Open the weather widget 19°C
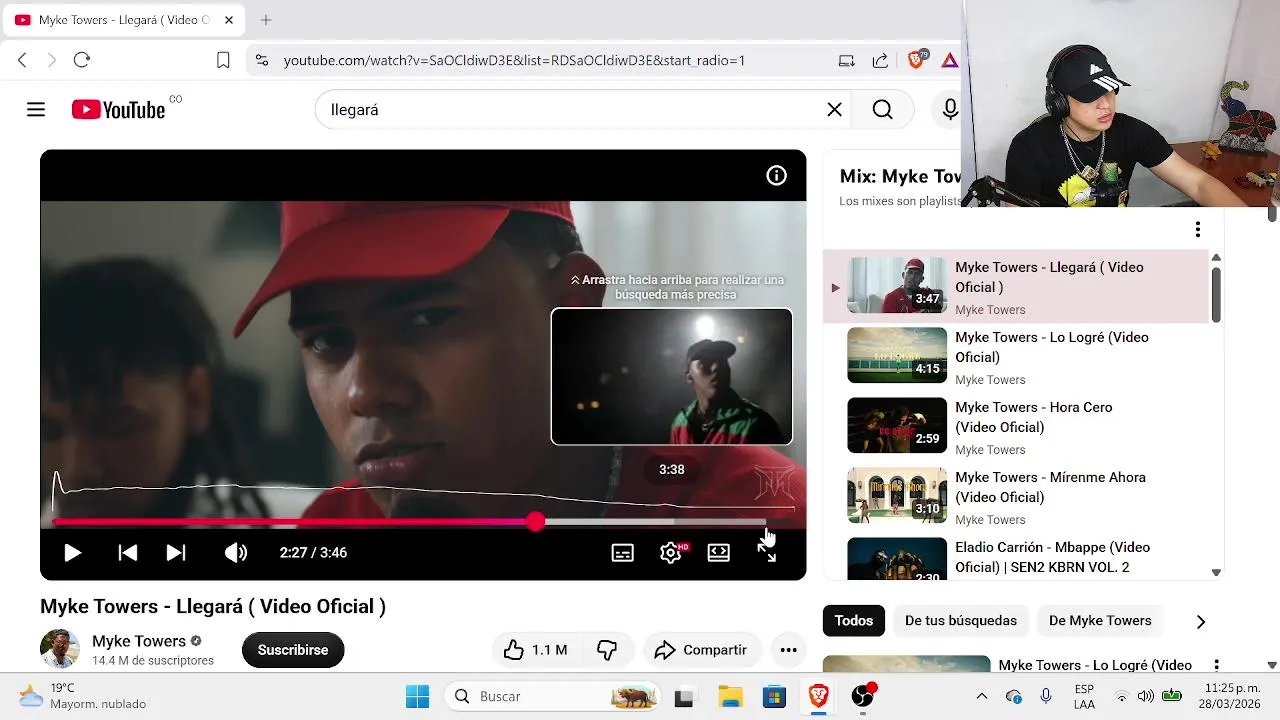Viewport: 1280px width, 720px height. [x=82, y=696]
